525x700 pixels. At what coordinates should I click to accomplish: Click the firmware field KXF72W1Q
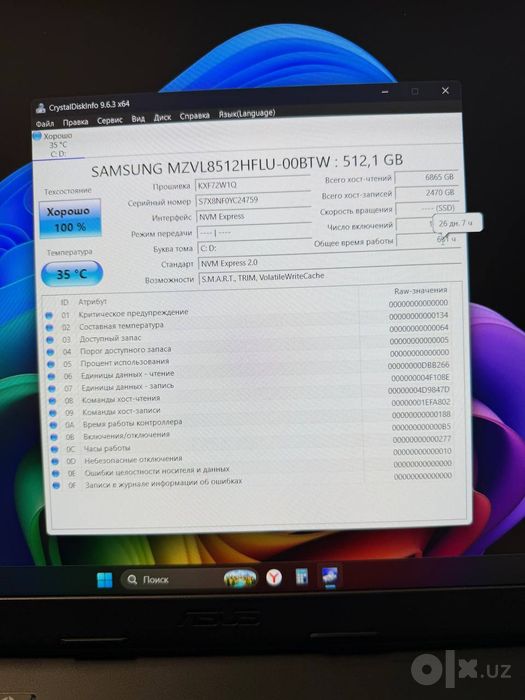pyautogui.click(x=253, y=183)
